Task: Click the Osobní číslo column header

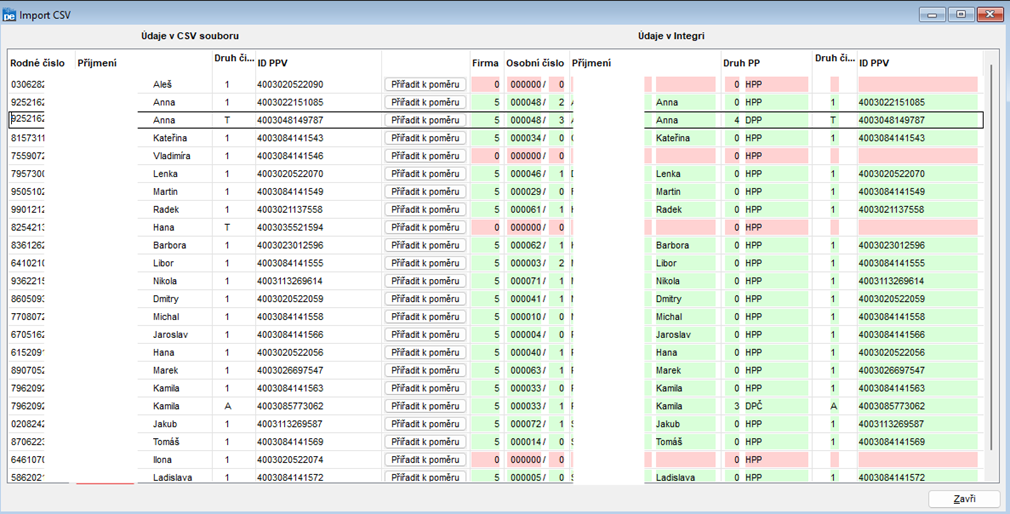Action: tap(536, 63)
